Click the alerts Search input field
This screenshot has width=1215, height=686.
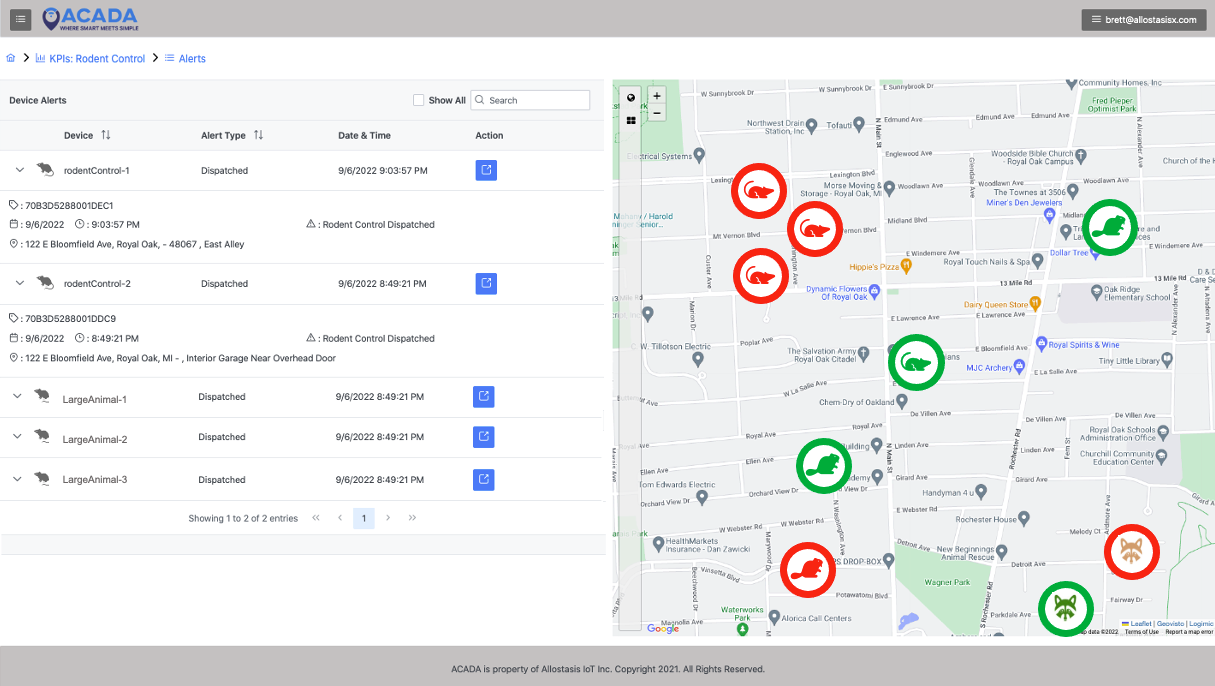point(536,100)
